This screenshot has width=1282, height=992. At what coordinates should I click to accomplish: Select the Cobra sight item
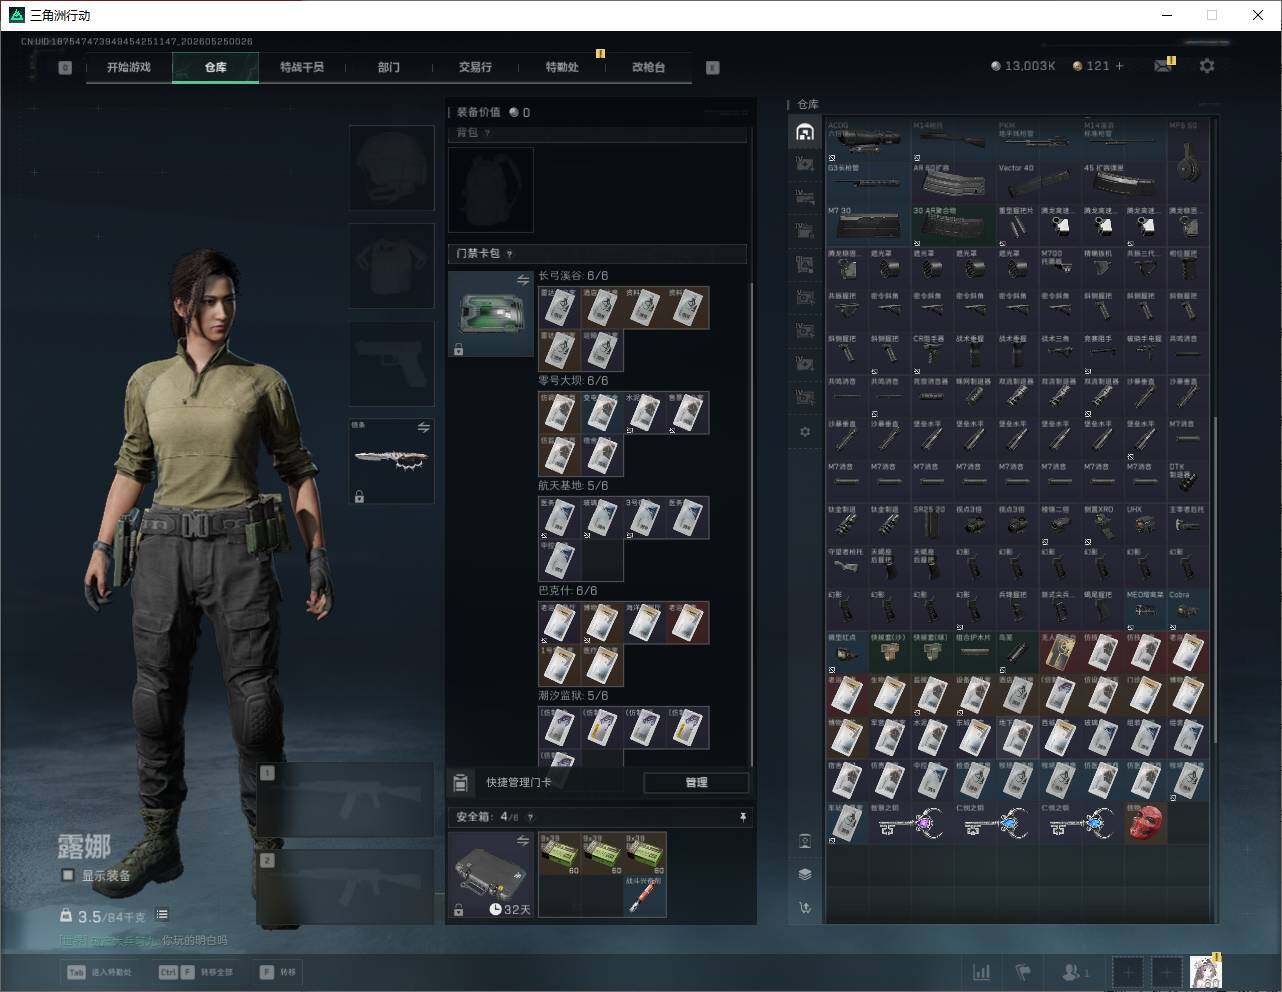point(1188,609)
